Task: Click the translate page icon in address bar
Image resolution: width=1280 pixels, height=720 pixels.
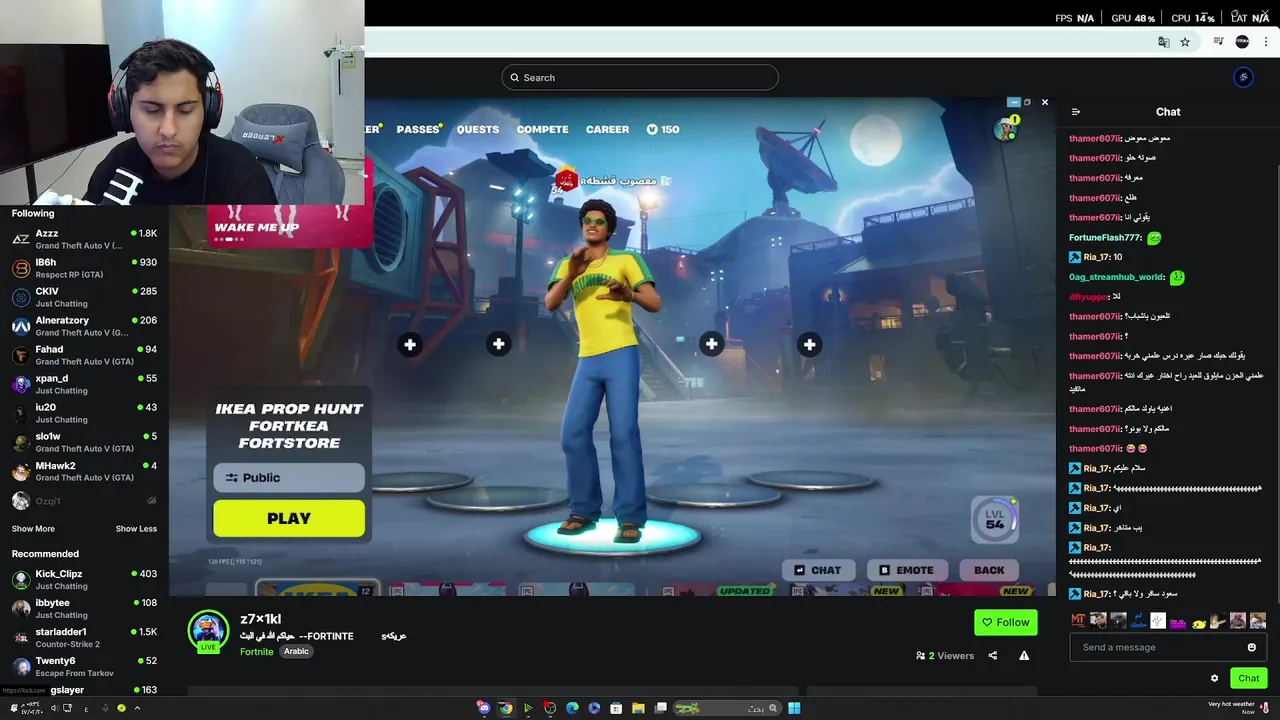Action: pos(1163,42)
